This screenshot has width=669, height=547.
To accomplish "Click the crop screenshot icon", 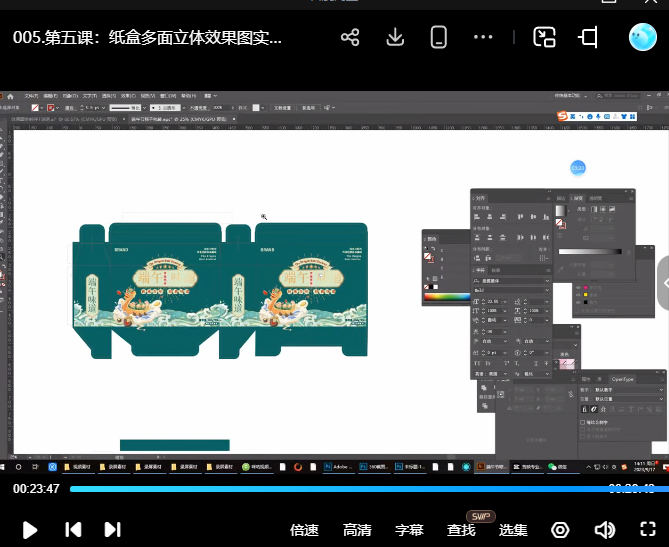I will pyautogui.click(x=589, y=38).
